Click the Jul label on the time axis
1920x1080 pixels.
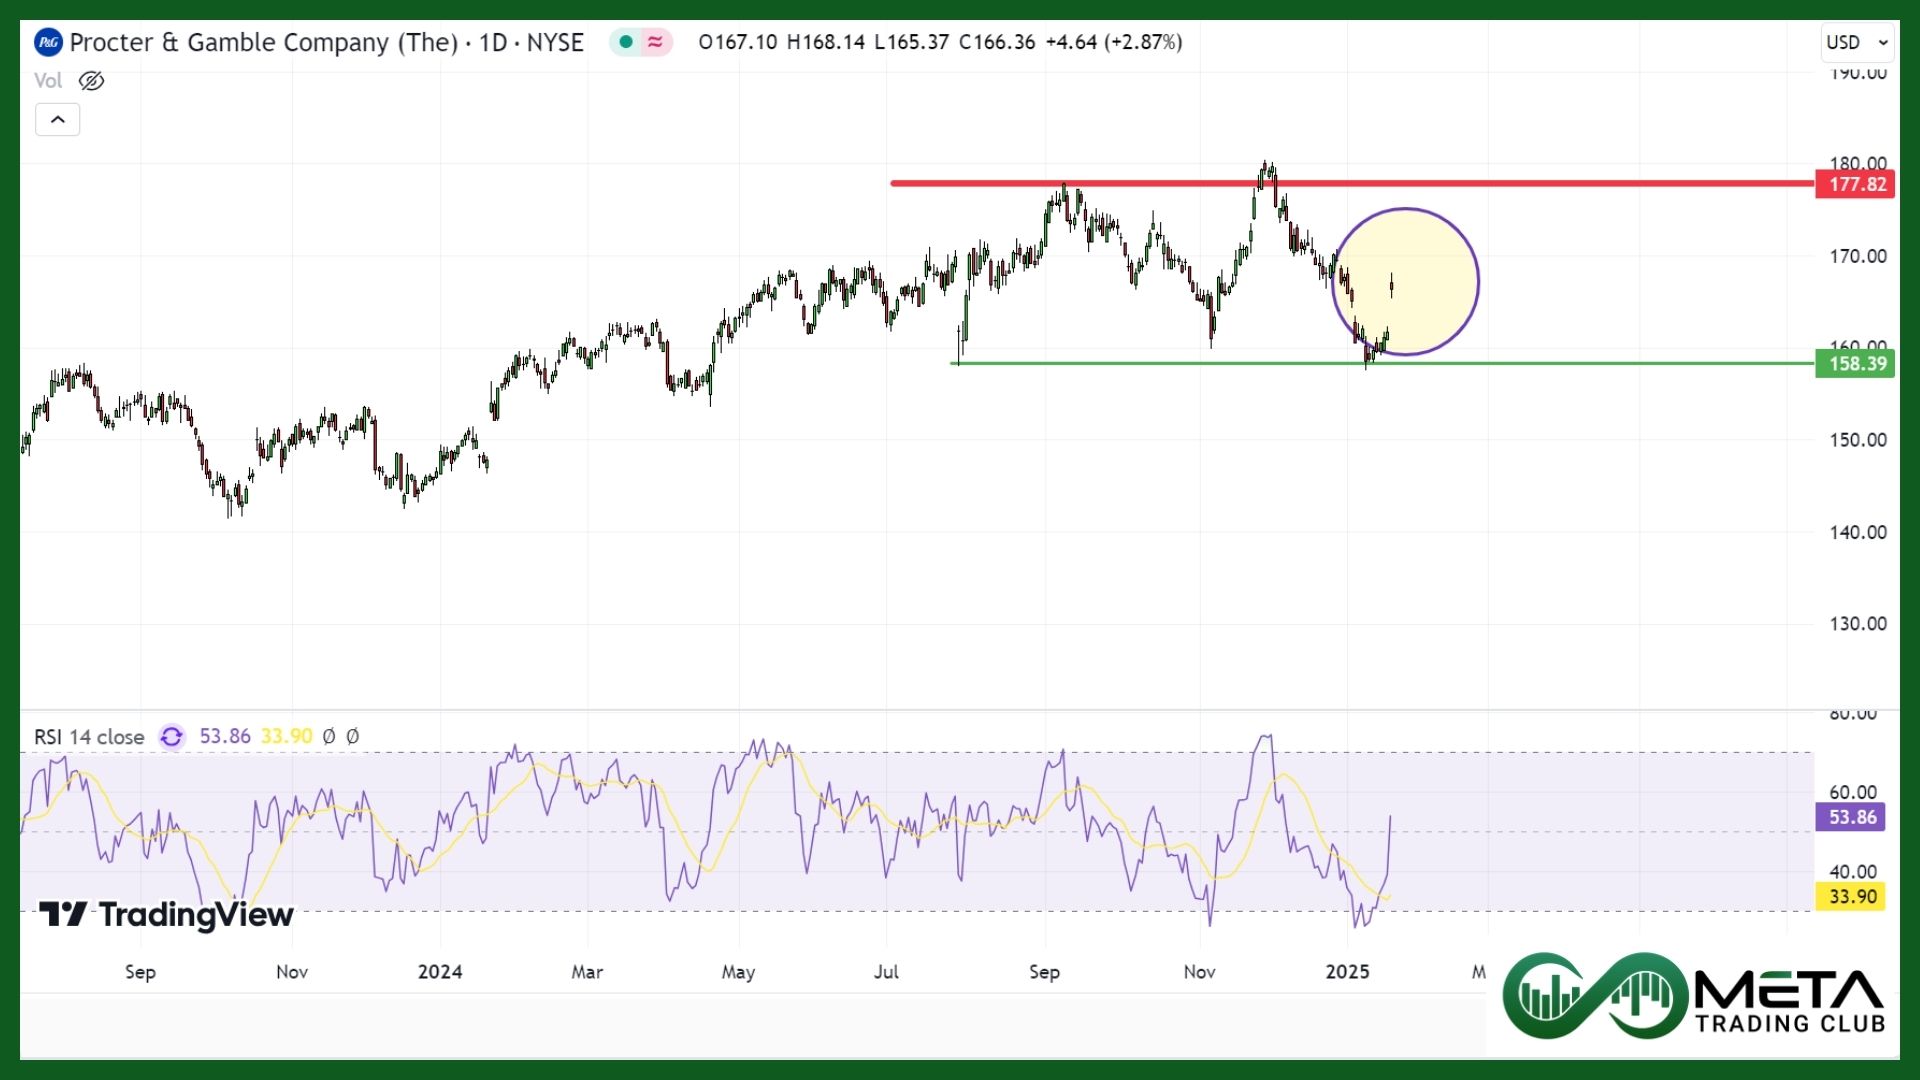click(x=886, y=972)
